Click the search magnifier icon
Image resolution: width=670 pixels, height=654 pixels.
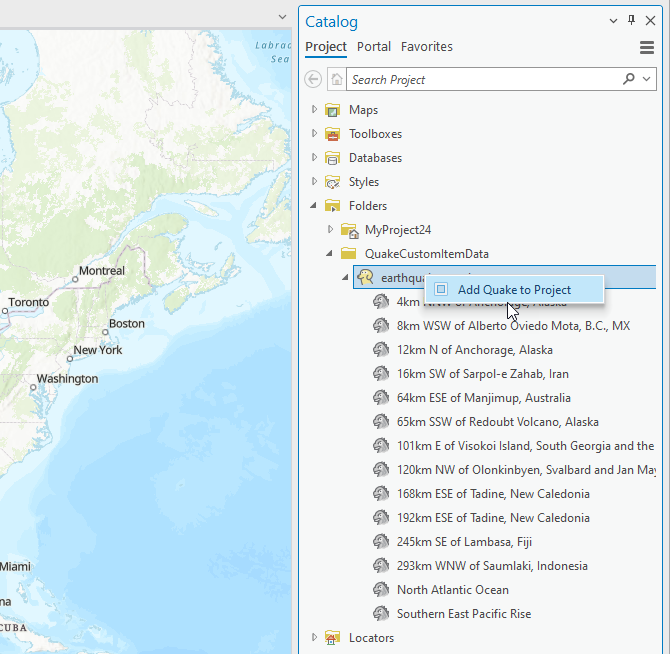pyautogui.click(x=629, y=79)
